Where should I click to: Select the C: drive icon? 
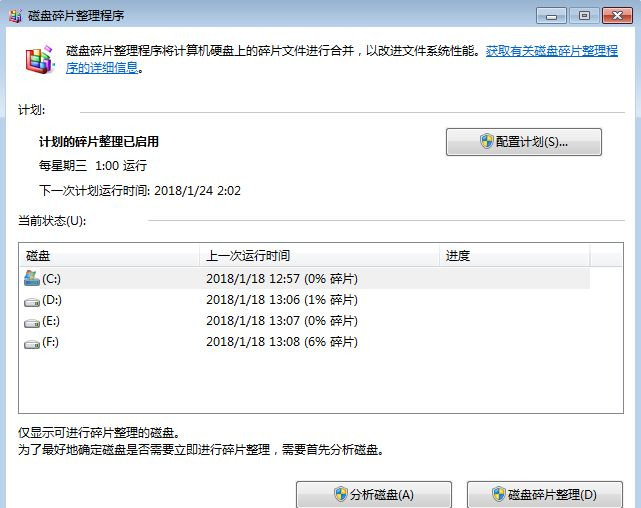pos(32,278)
